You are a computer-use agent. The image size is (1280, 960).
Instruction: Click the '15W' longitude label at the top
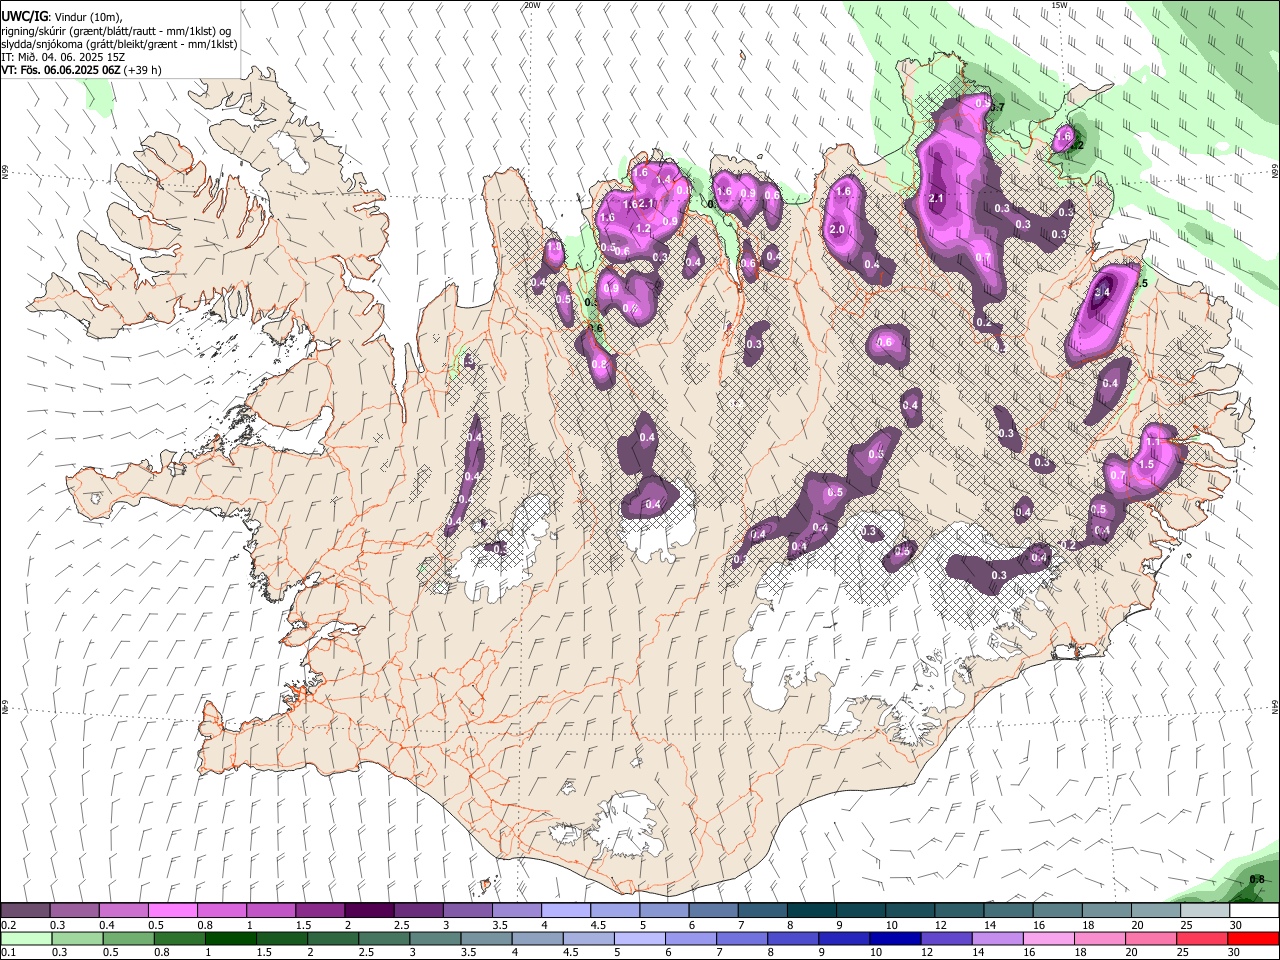[x=1059, y=5]
